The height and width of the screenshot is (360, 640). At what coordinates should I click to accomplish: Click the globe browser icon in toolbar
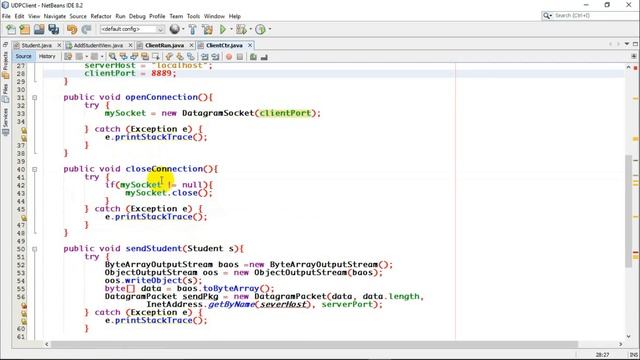coord(174,29)
